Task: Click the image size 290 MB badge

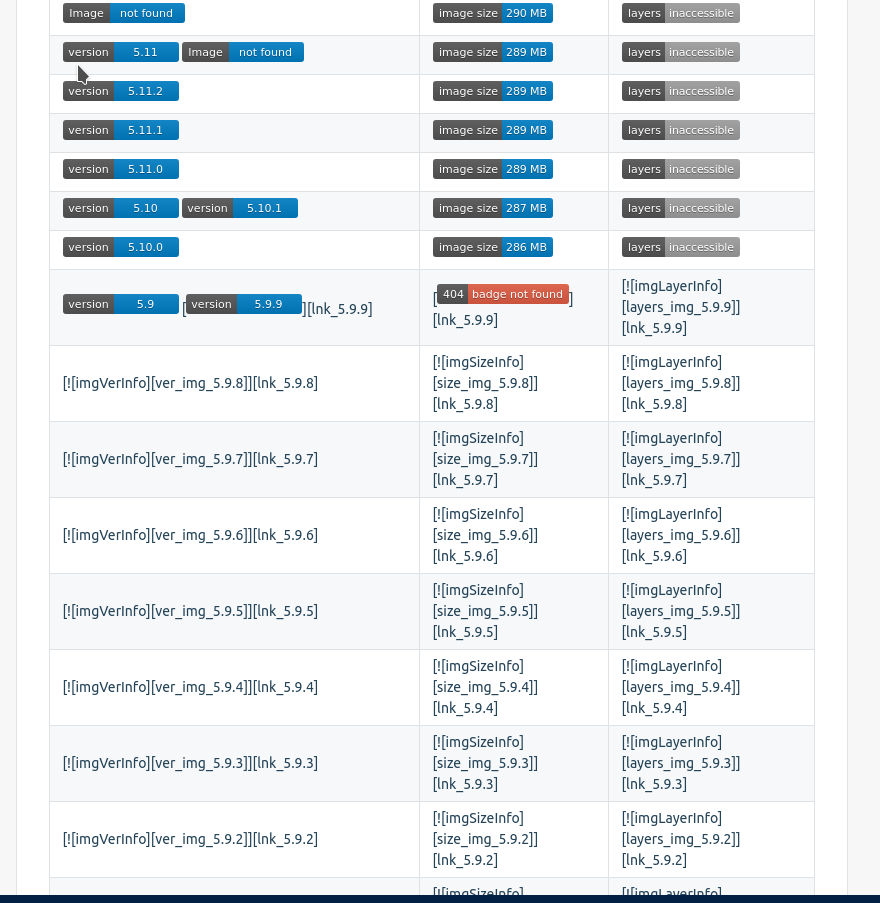Action: point(493,13)
